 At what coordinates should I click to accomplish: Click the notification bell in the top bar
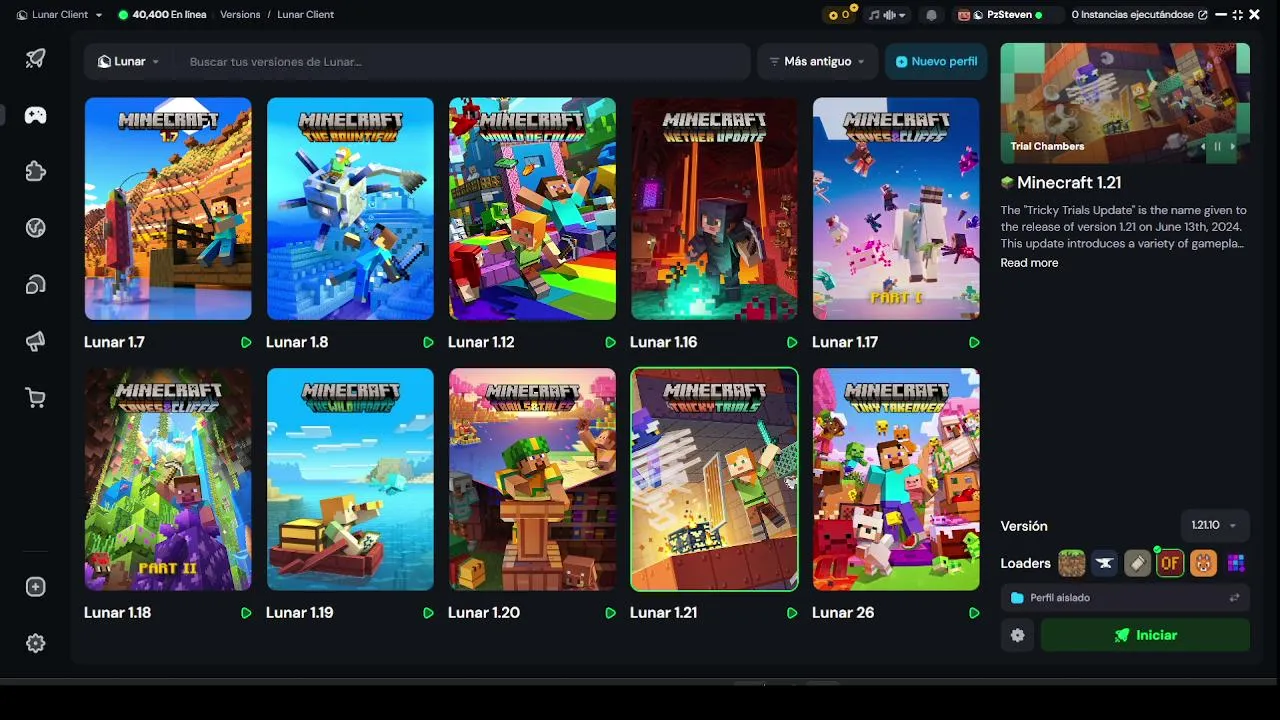coord(932,15)
